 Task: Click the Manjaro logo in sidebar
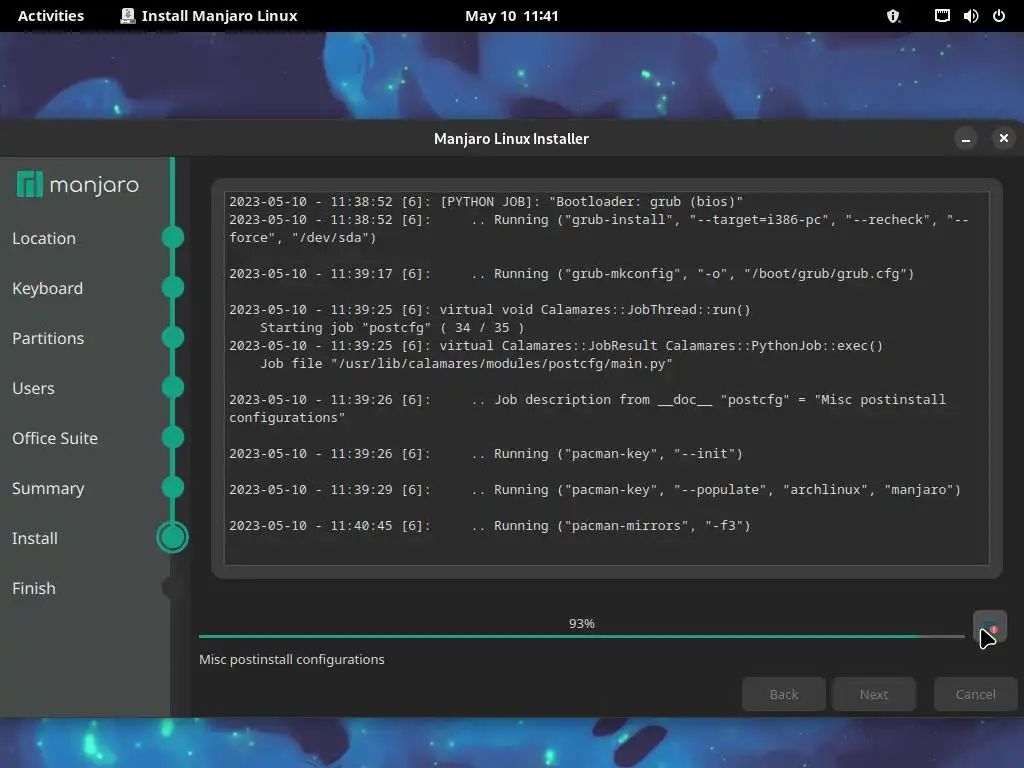point(78,185)
